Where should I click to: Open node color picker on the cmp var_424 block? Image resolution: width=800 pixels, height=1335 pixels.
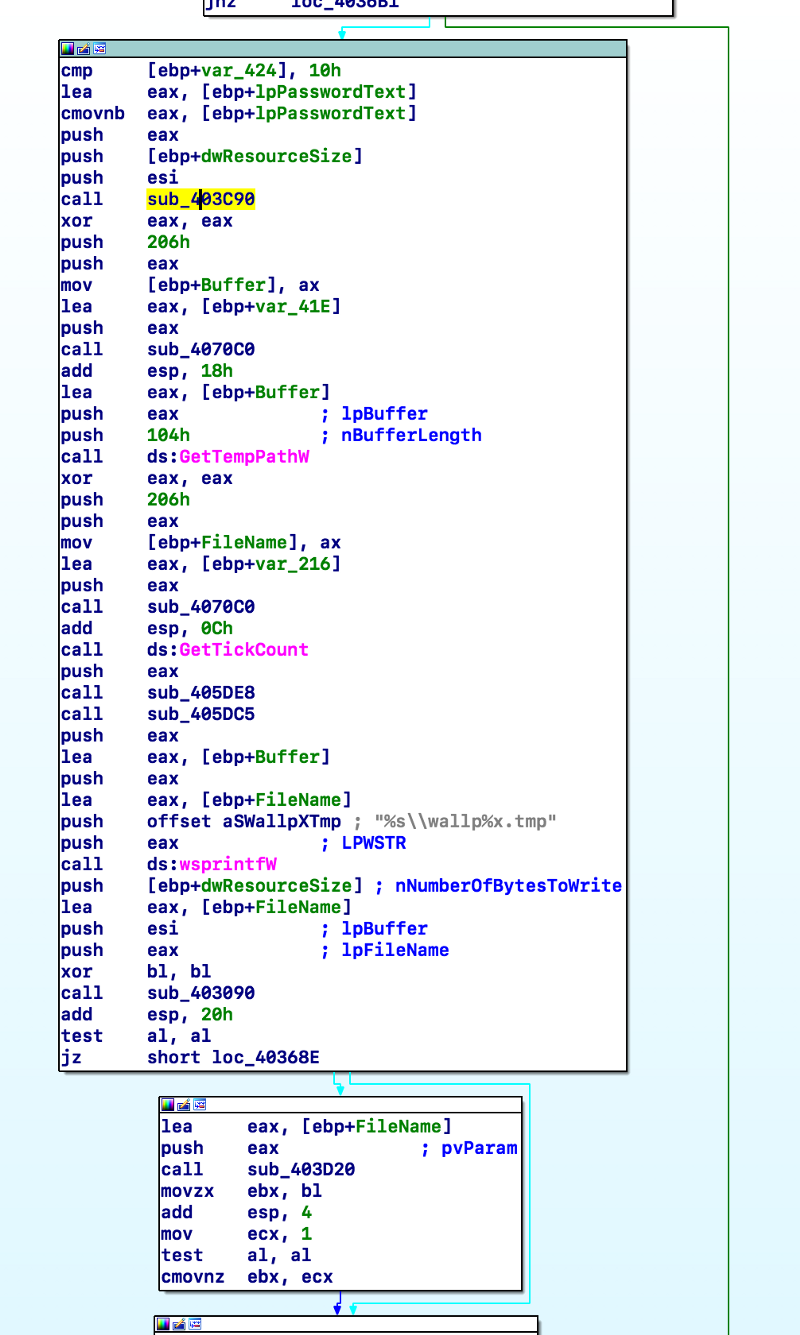[x=67, y=48]
